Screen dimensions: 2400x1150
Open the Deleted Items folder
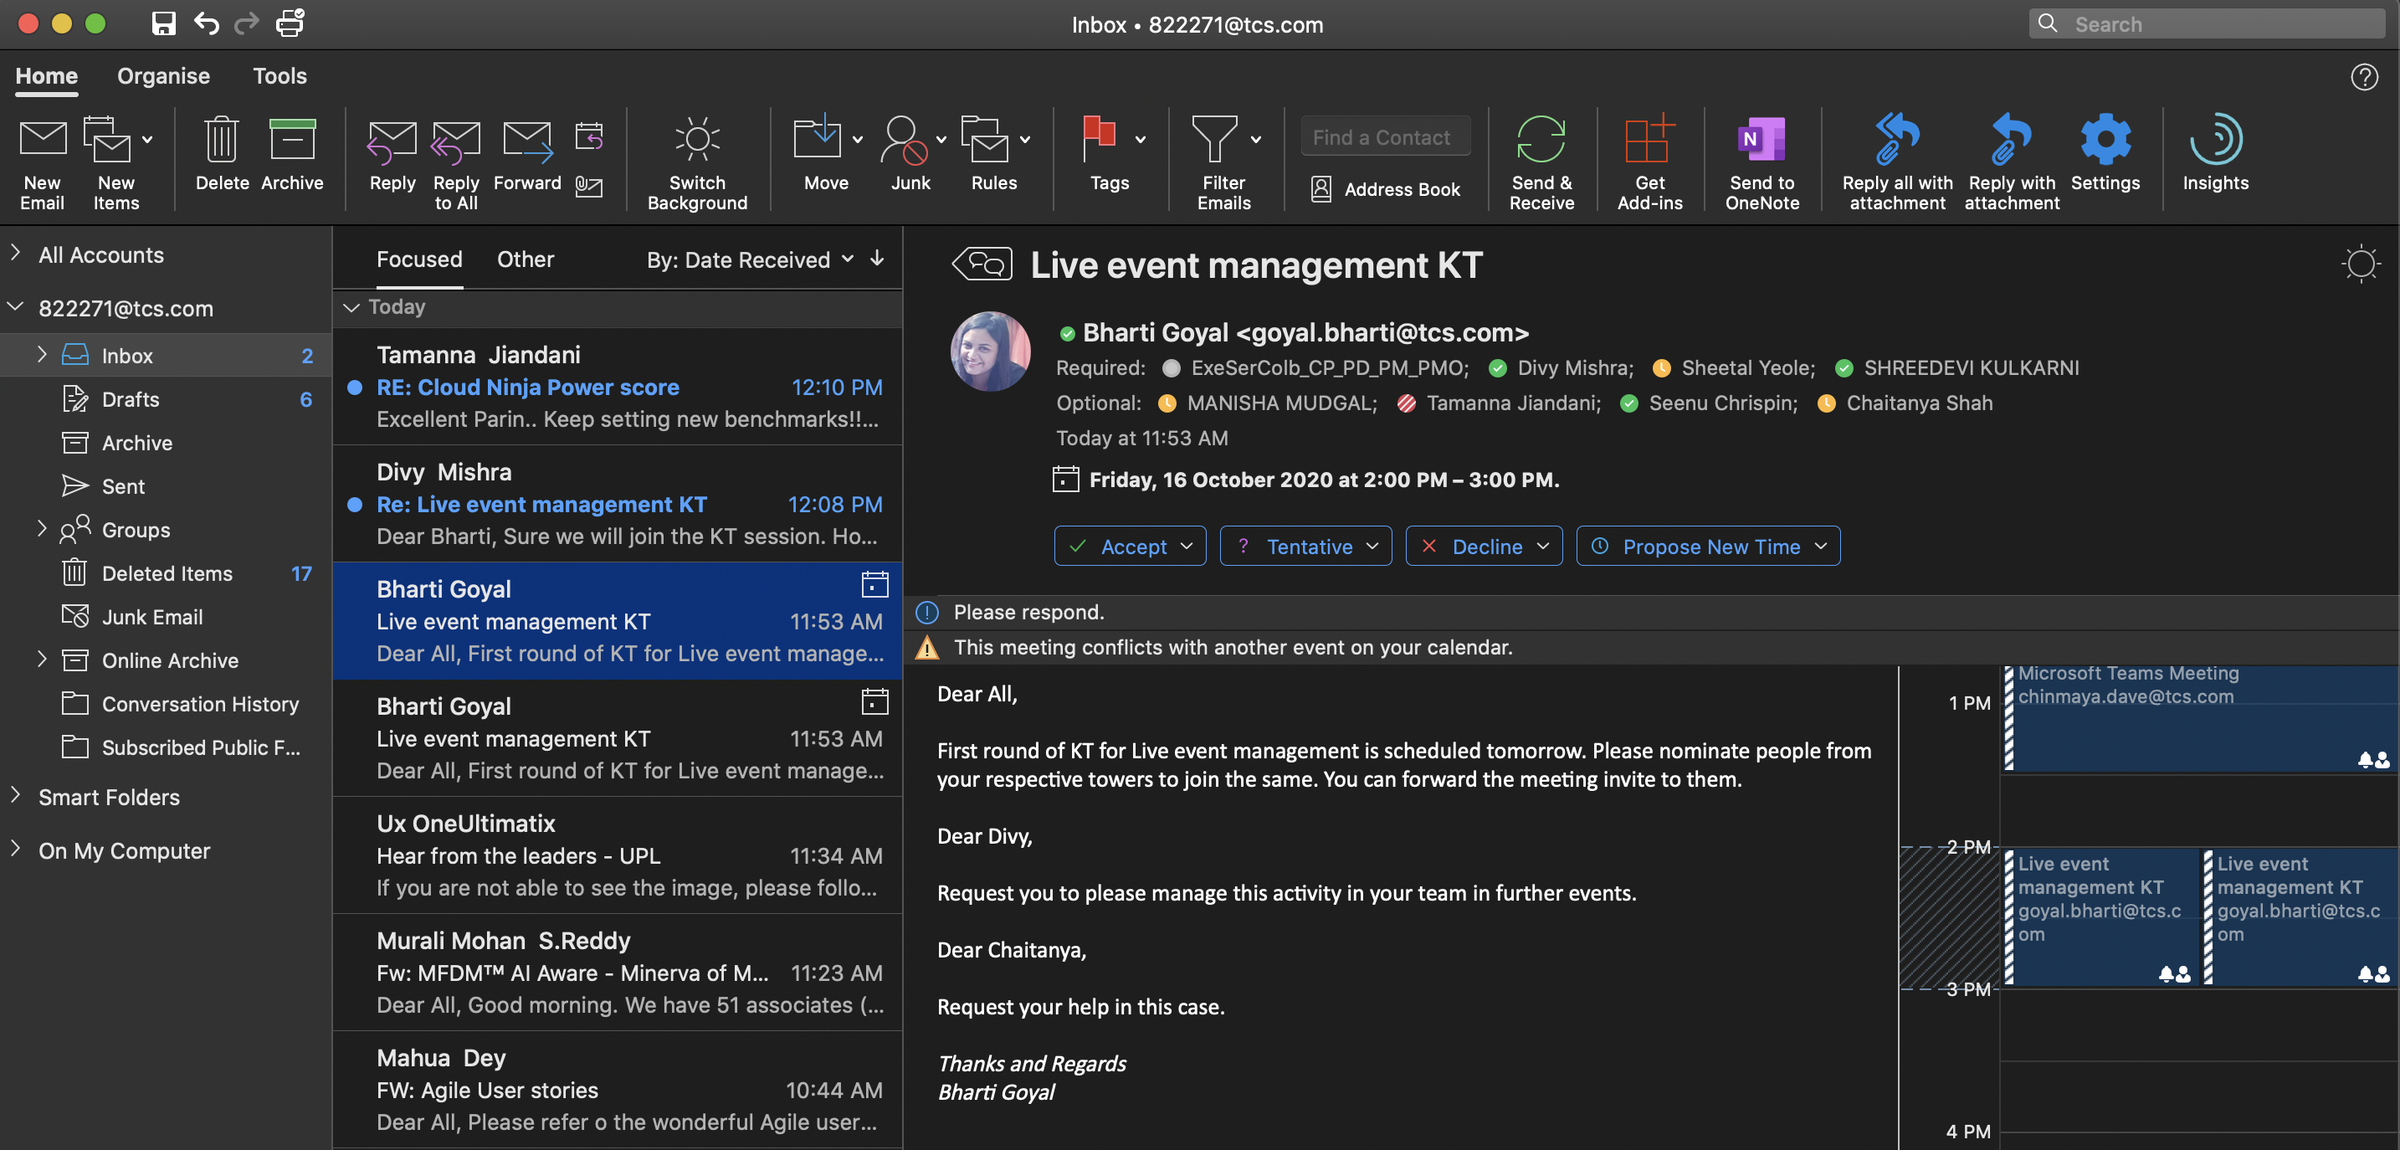pyautogui.click(x=167, y=573)
